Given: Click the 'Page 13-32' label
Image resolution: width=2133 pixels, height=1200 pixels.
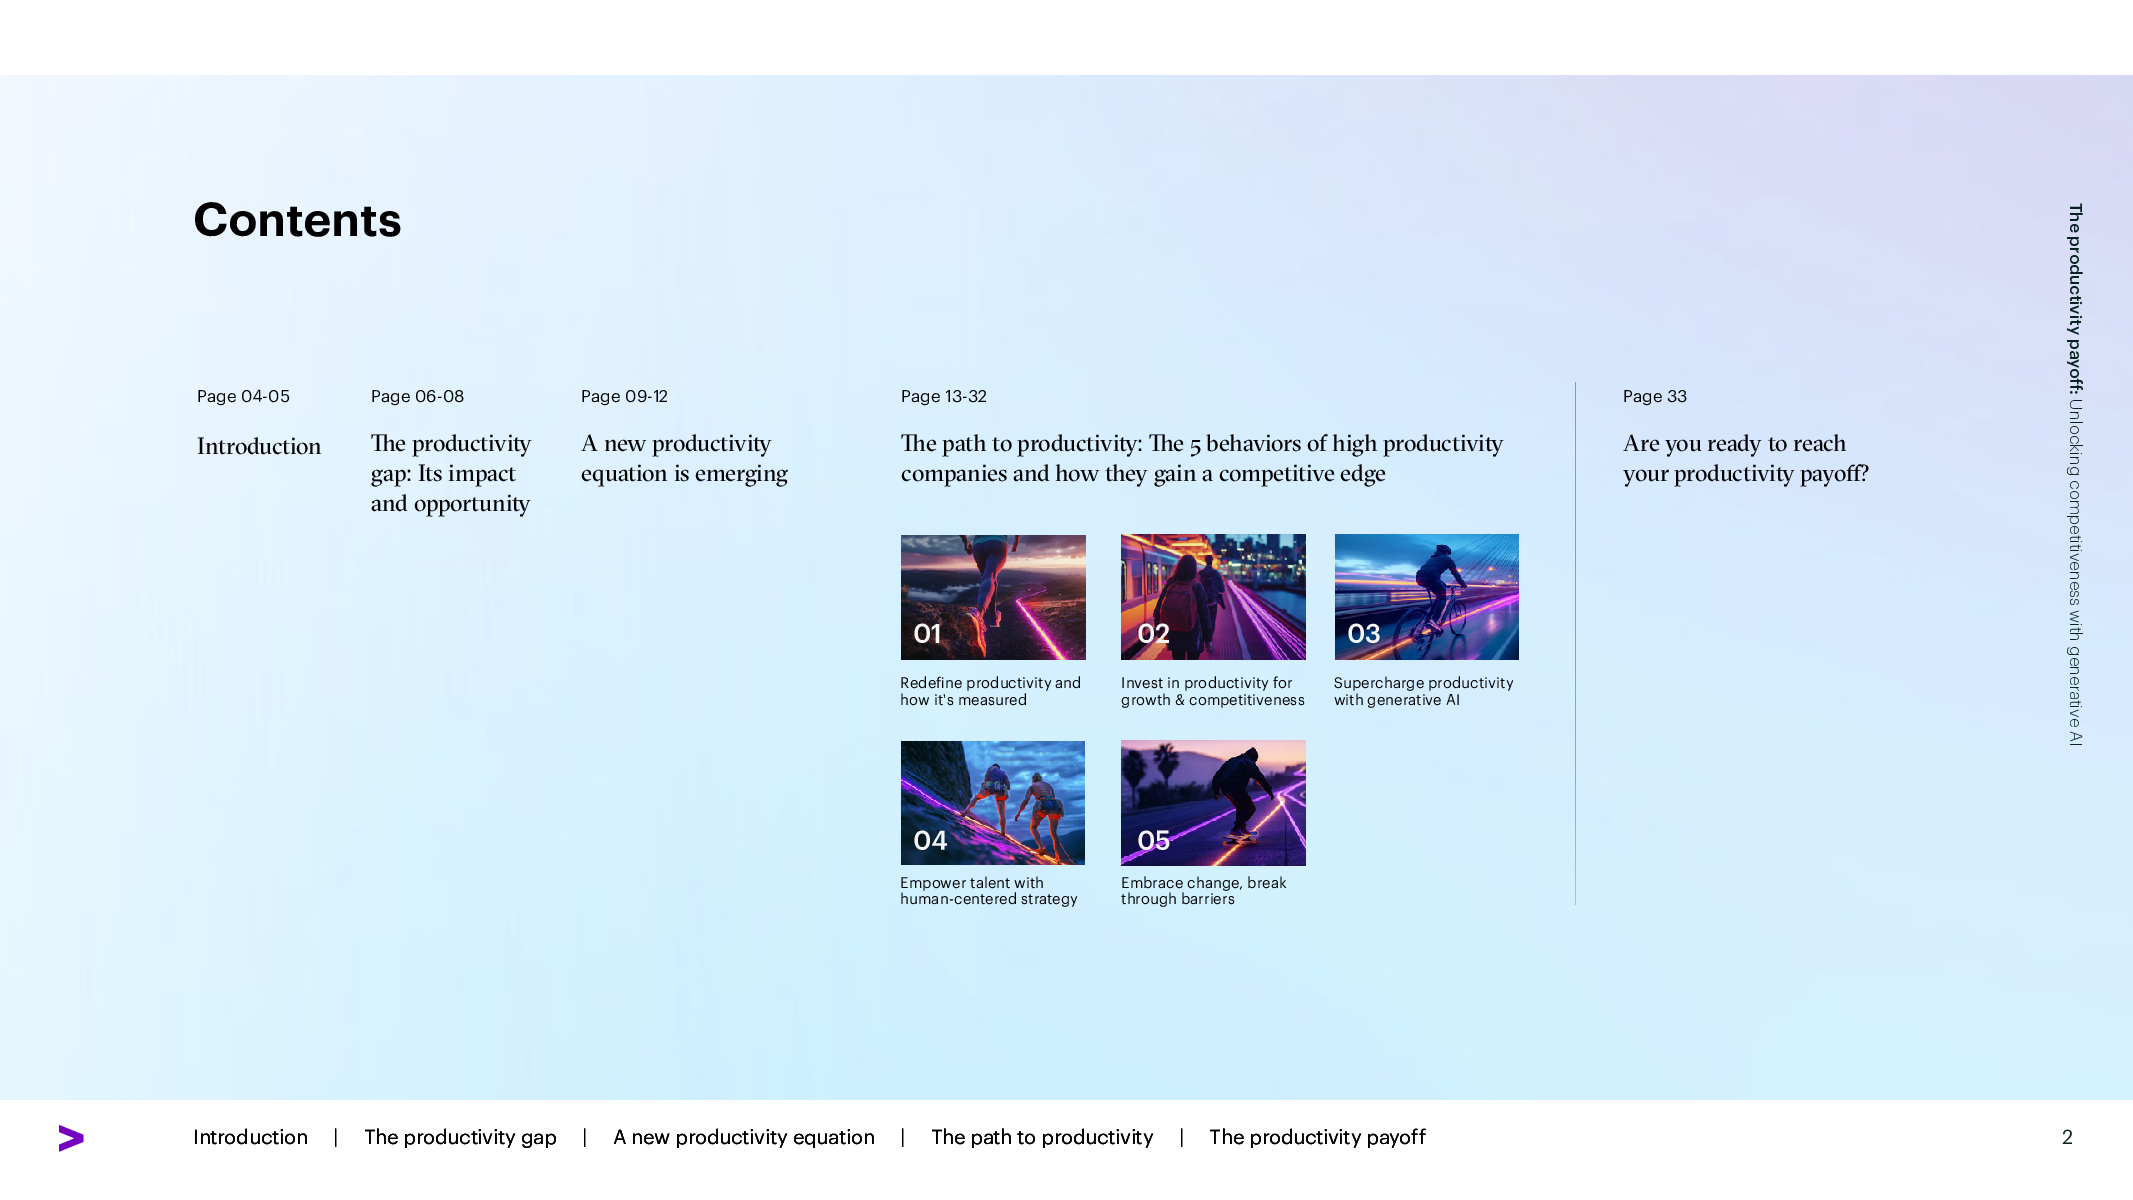Looking at the screenshot, I should [x=943, y=396].
